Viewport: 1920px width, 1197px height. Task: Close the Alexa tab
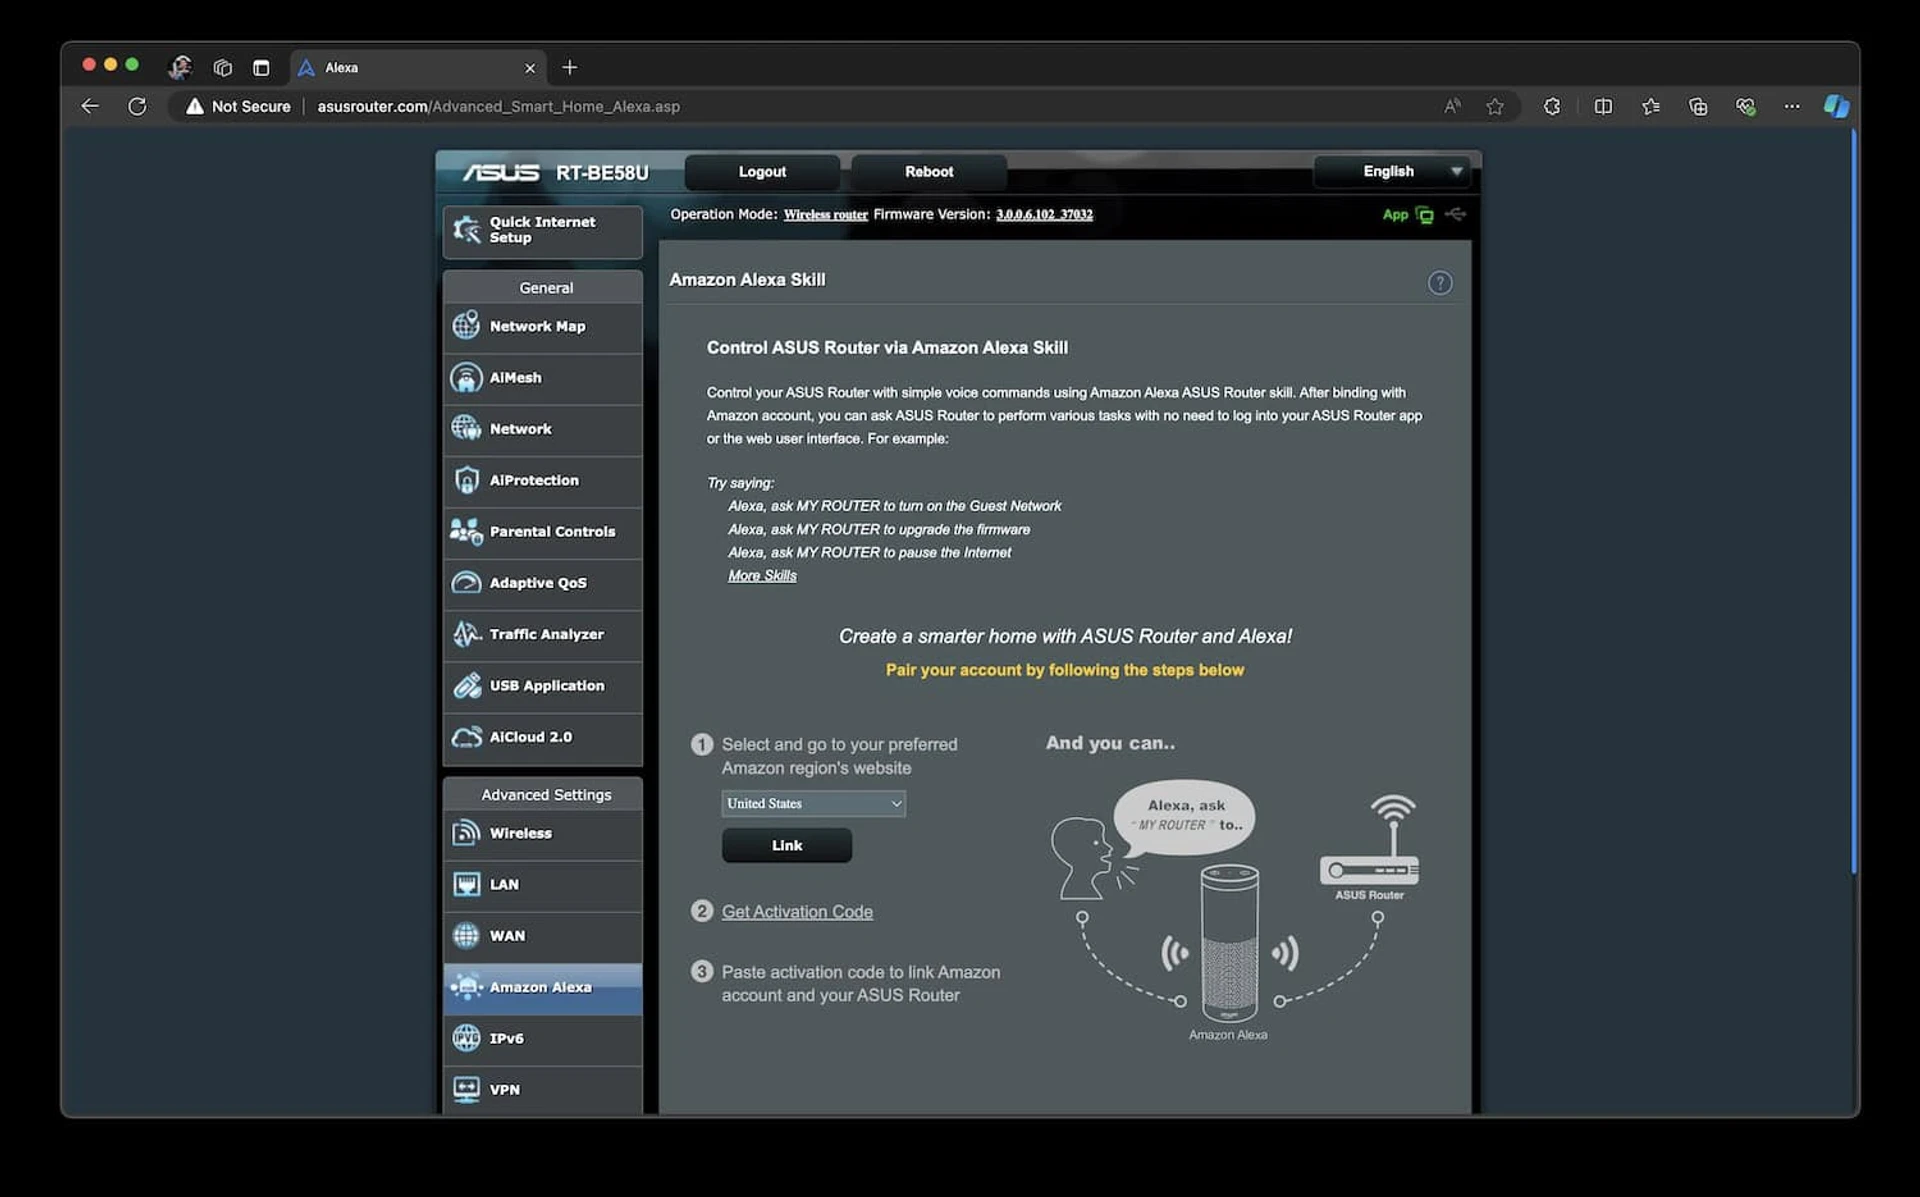[530, 68]
